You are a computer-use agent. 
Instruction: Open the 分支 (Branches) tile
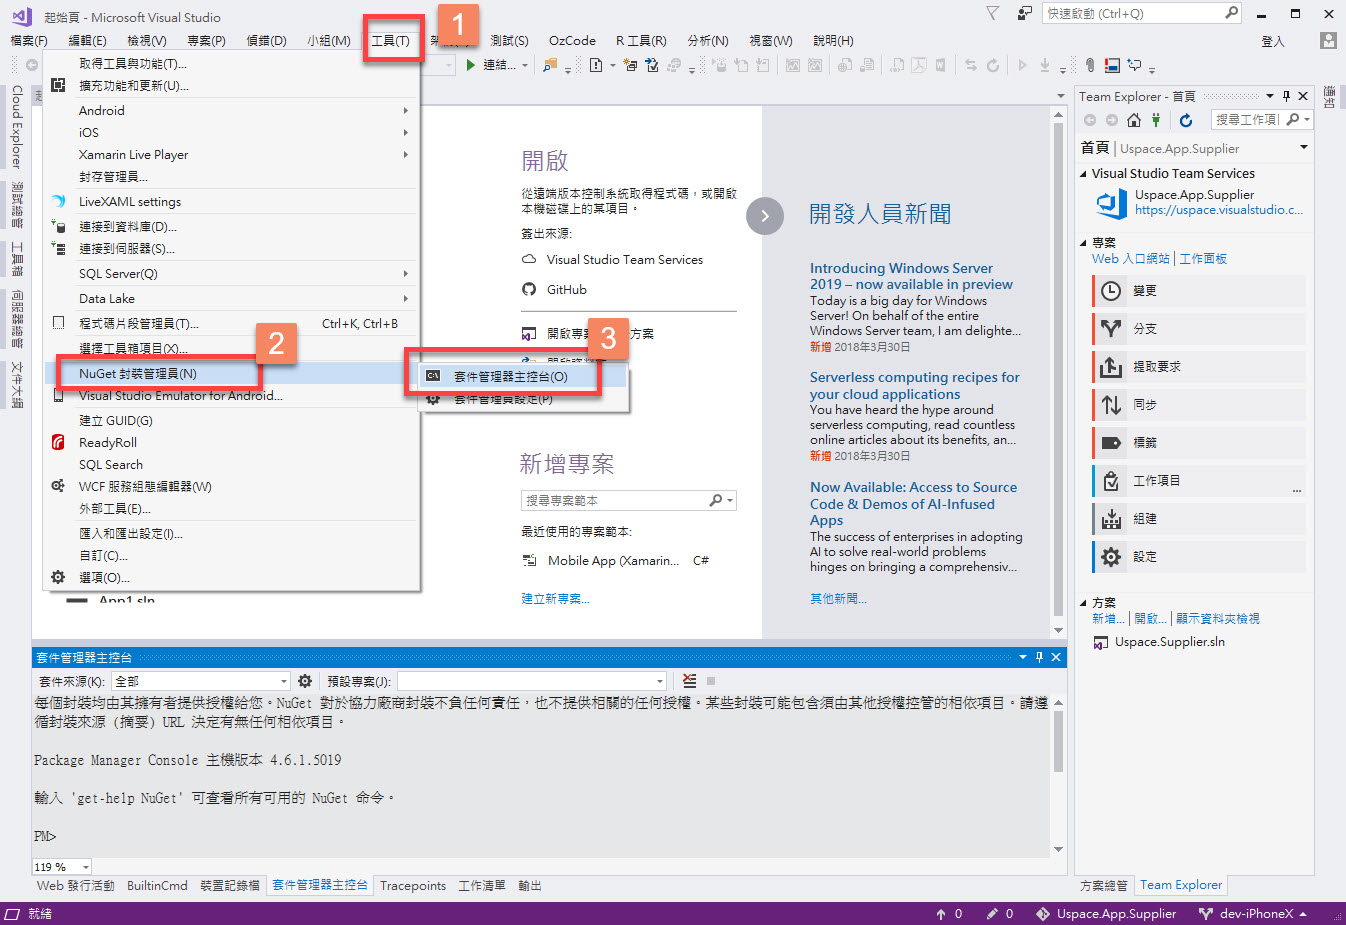(x=1198, y=329)
